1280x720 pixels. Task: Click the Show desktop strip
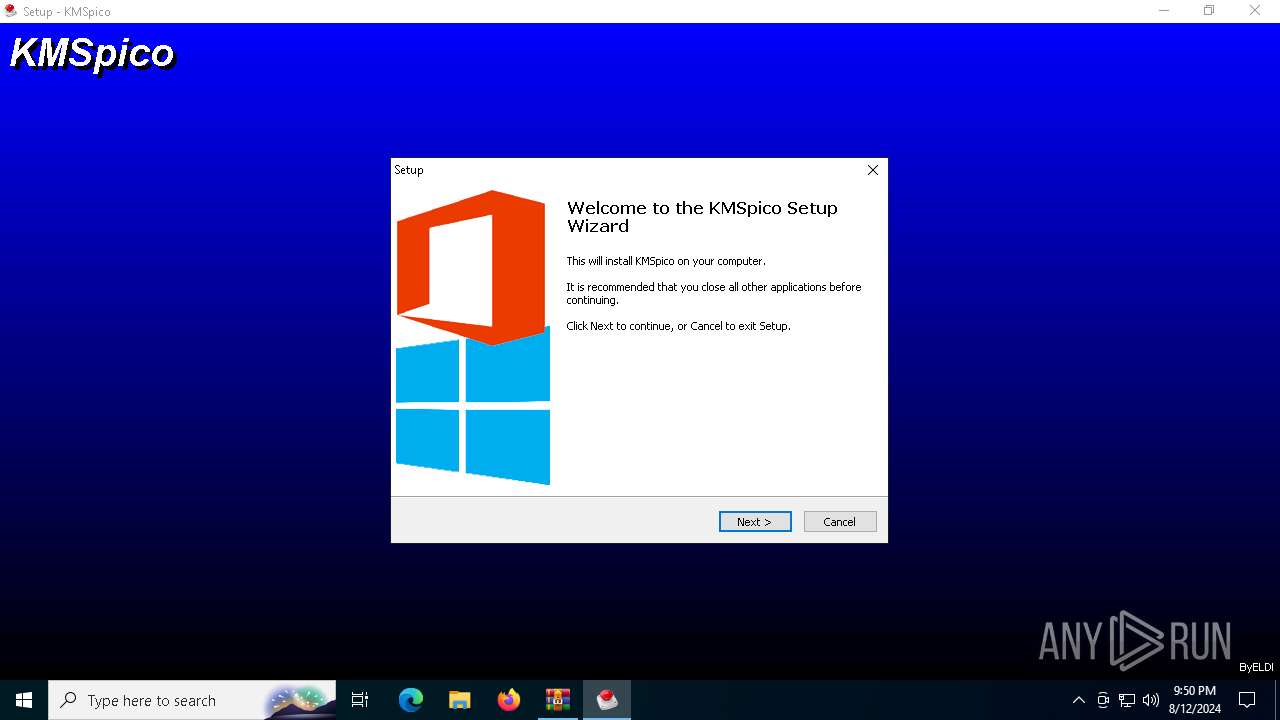click(x=1277, y=700)
